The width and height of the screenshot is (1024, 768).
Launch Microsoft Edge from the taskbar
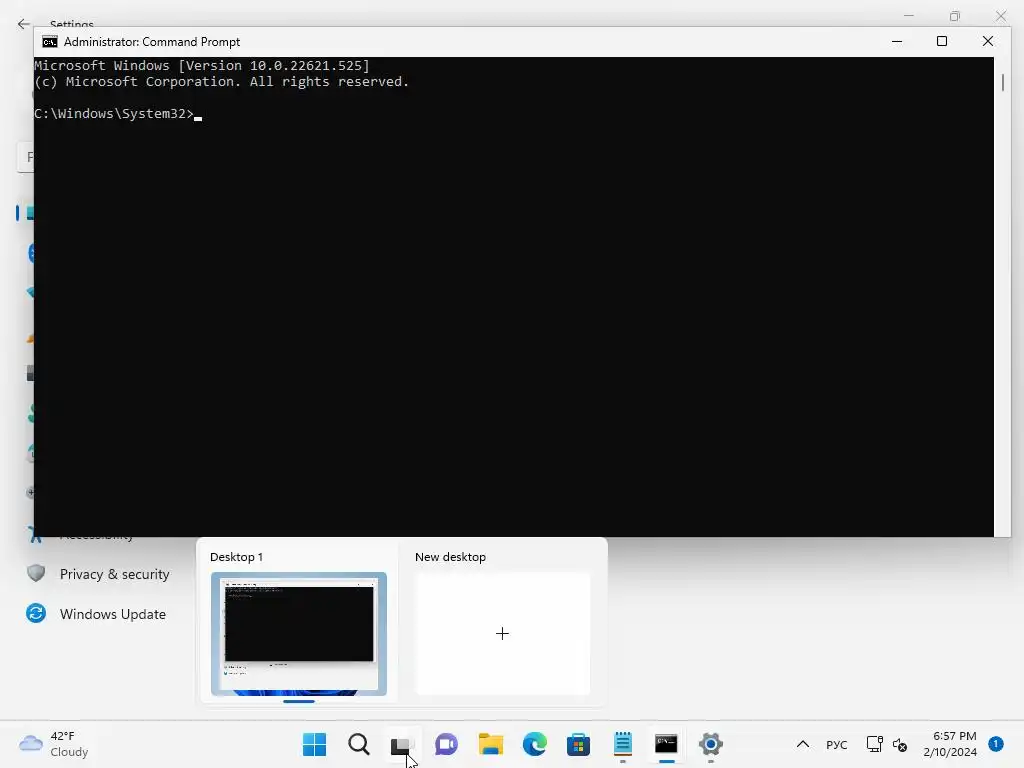[534, 744]
